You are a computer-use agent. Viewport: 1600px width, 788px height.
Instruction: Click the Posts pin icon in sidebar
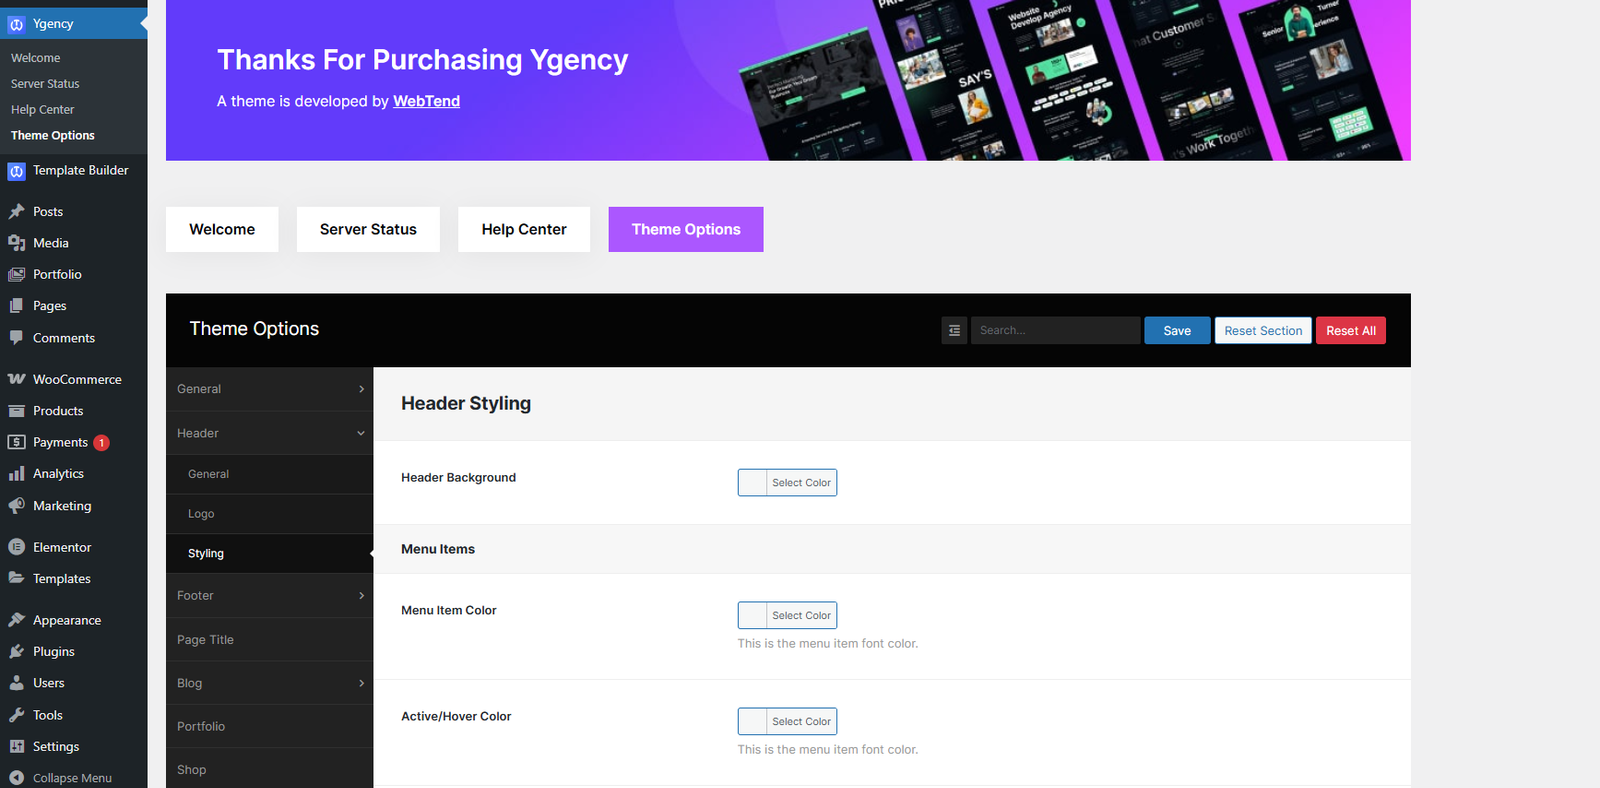[x=16, y=212]
